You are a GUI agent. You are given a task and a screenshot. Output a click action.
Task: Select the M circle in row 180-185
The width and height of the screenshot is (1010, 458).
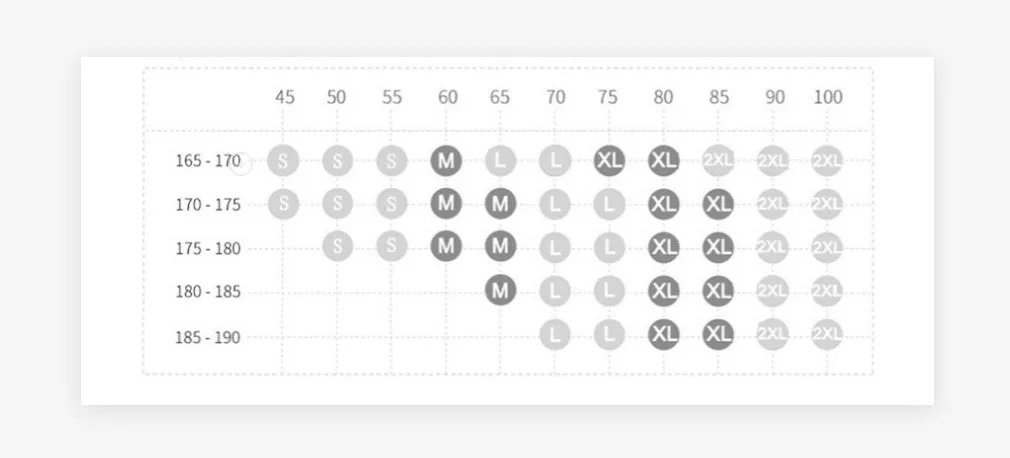500,291
